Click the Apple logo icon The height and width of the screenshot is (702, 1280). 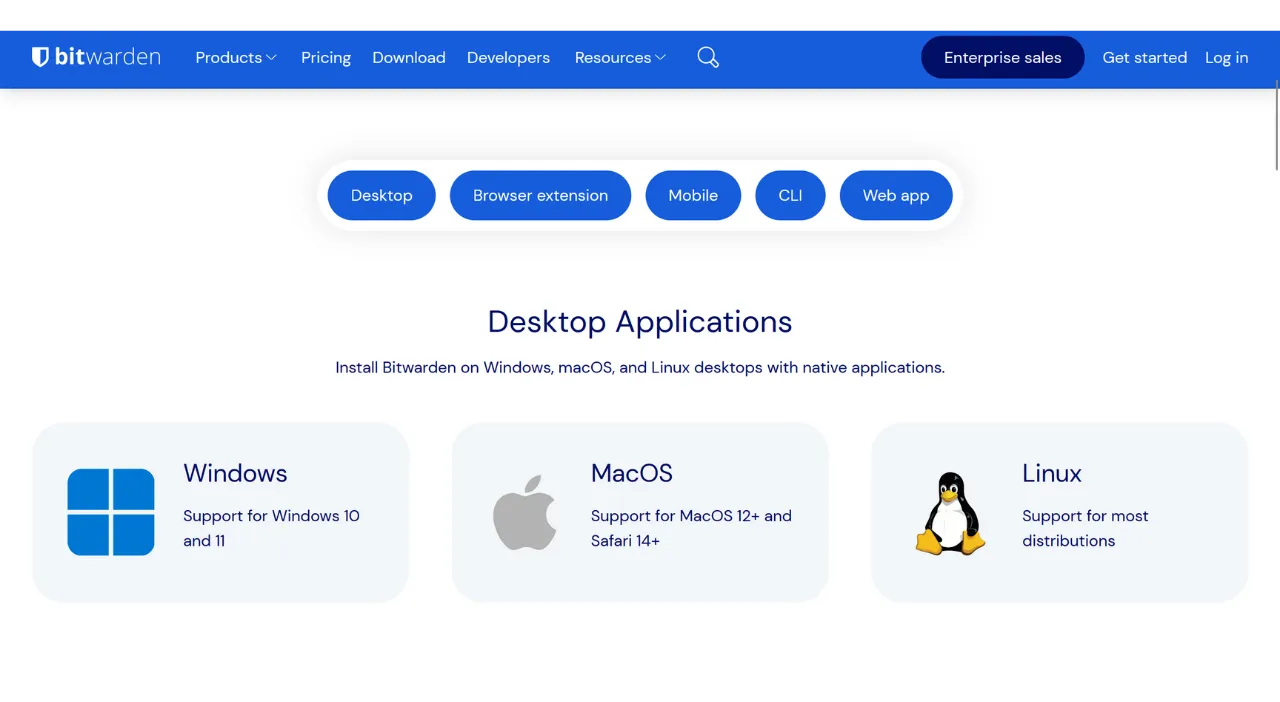525,512
